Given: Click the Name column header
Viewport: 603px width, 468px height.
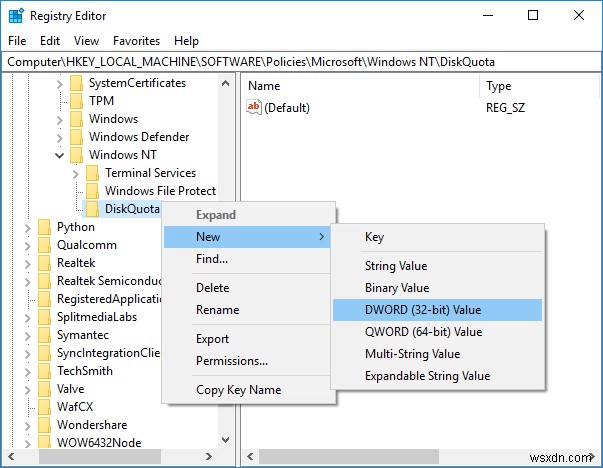Looking at the screenshot, I should click(x=264, y=87).
